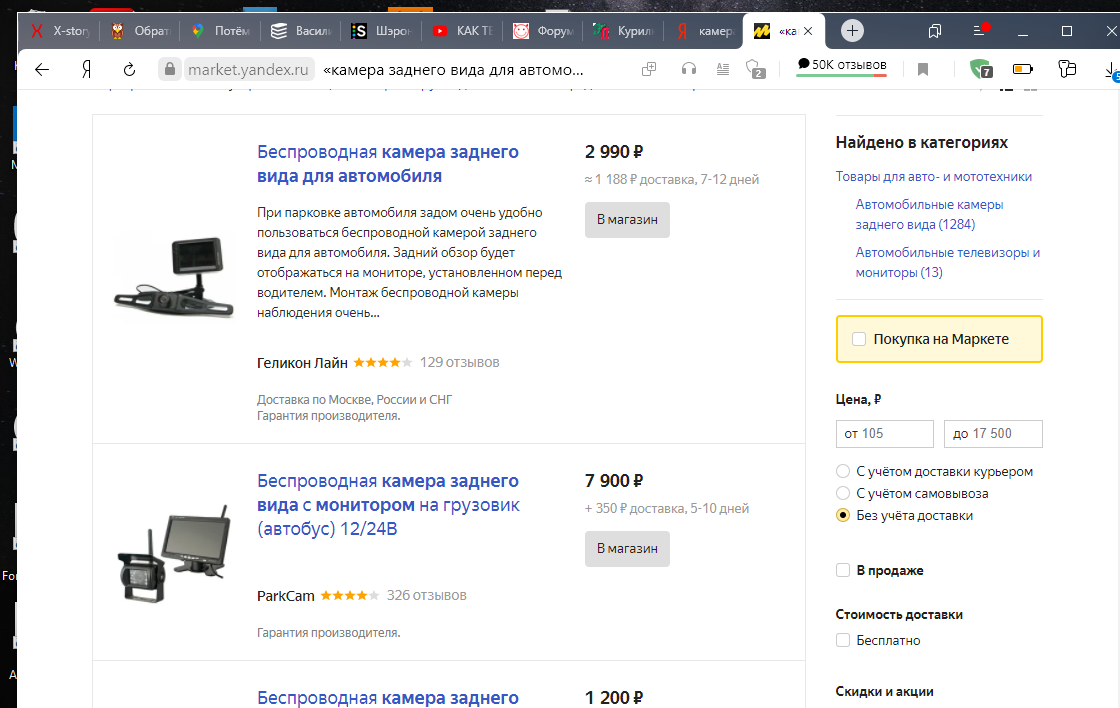The image size is (1120, 708).
Task: Switch to the Курил tab
Action: click(623, 31)
